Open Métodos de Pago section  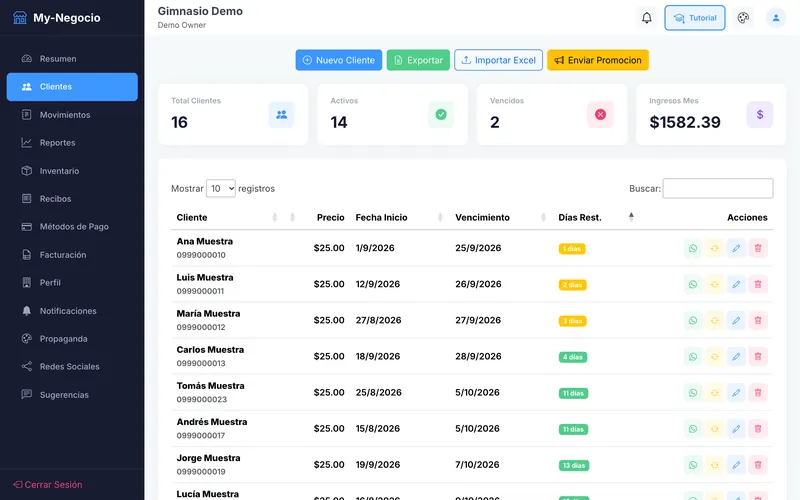tap(72, 227)
